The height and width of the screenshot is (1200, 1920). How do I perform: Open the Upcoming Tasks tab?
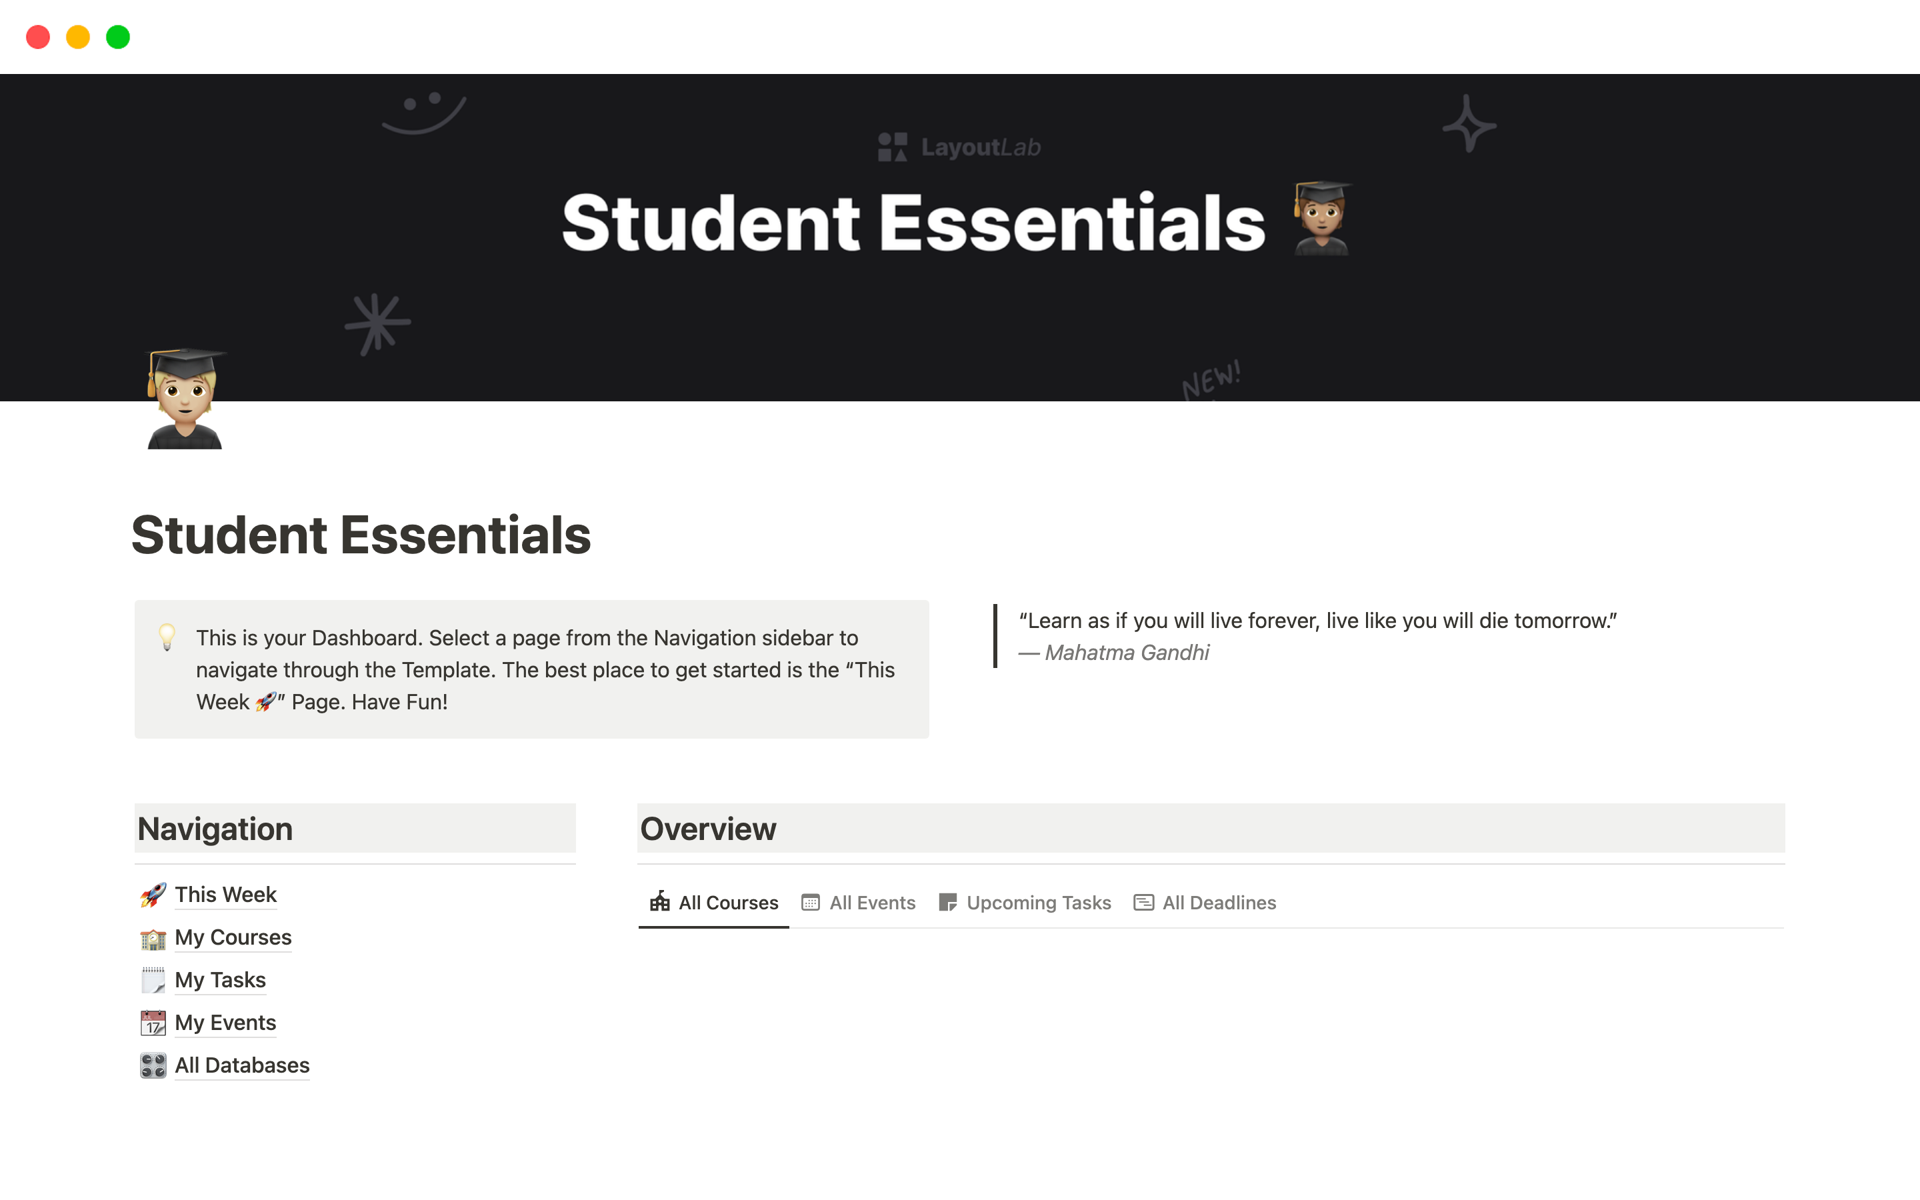tap(1025, 903)
